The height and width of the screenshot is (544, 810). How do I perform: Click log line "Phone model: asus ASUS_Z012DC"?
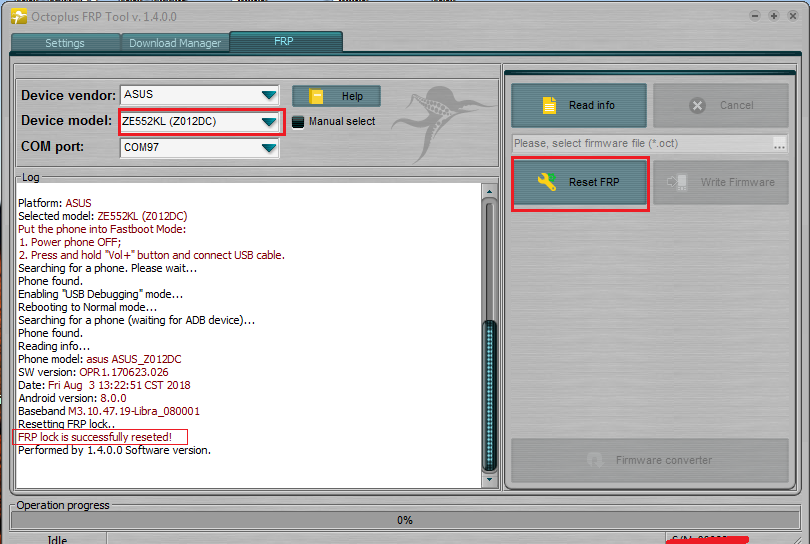coord(100,360)
